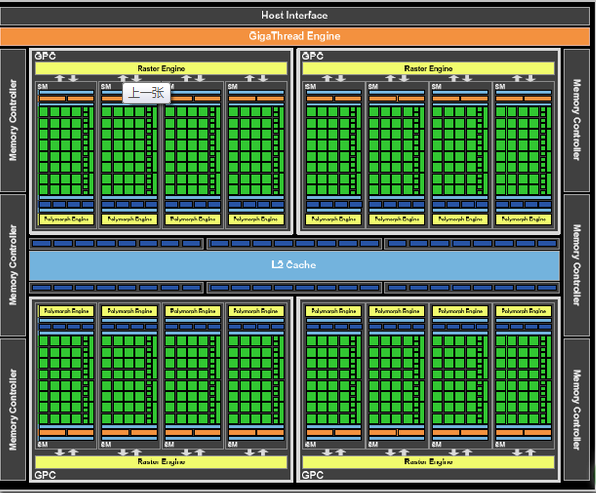Click the rightmost Polymorph Engine in lower-left GPC
Screen dimensions: 596x493
(x=256, y=311)
